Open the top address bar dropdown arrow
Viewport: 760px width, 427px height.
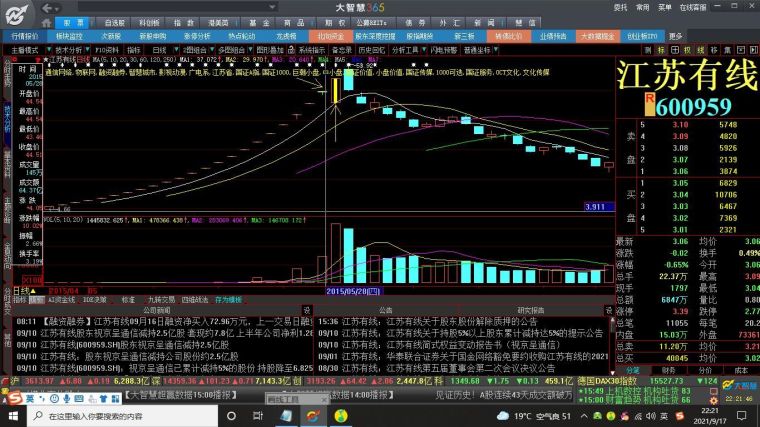coord(272,7)
